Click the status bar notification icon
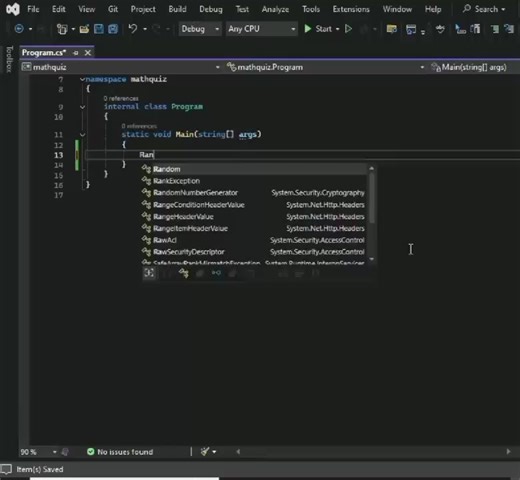Image resolution: width=520 pixels, height=480 pixels. pos(6,469)
